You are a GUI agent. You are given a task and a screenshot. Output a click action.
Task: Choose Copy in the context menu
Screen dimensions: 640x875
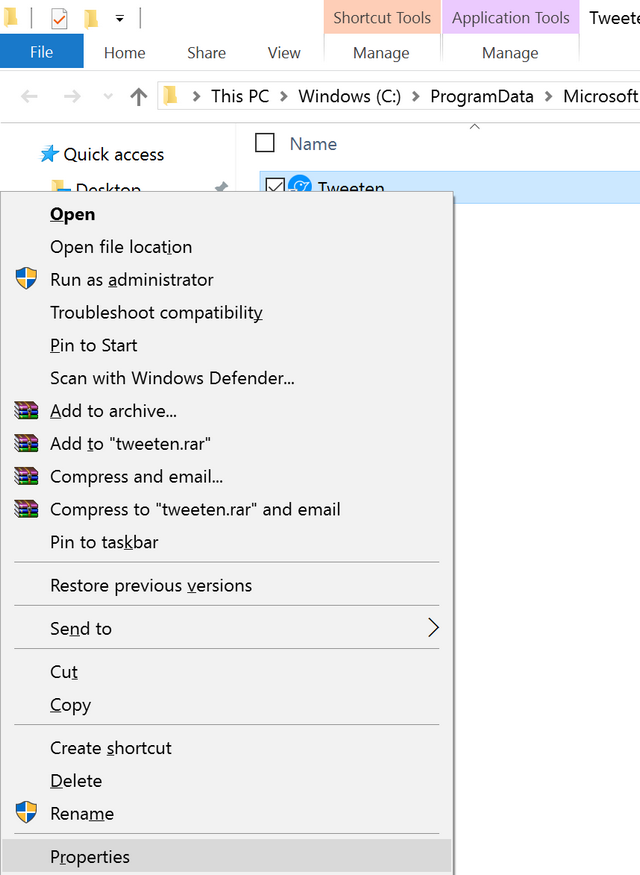click(x=227, y=705)
